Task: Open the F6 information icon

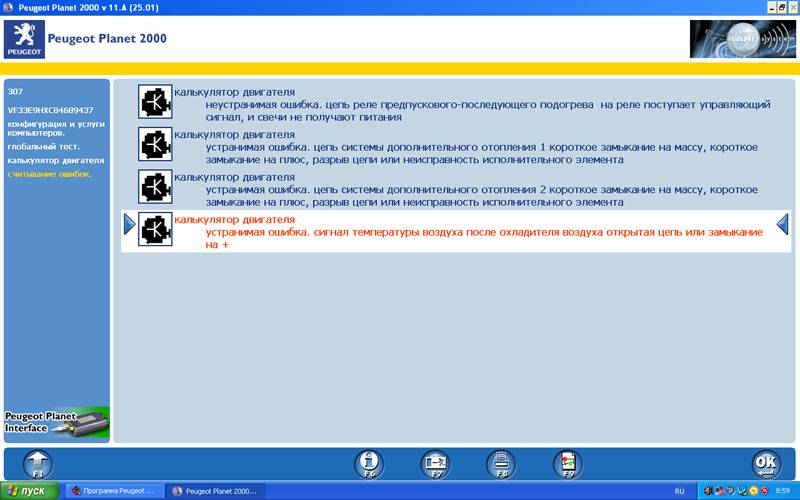Action: tap(370, 464)
